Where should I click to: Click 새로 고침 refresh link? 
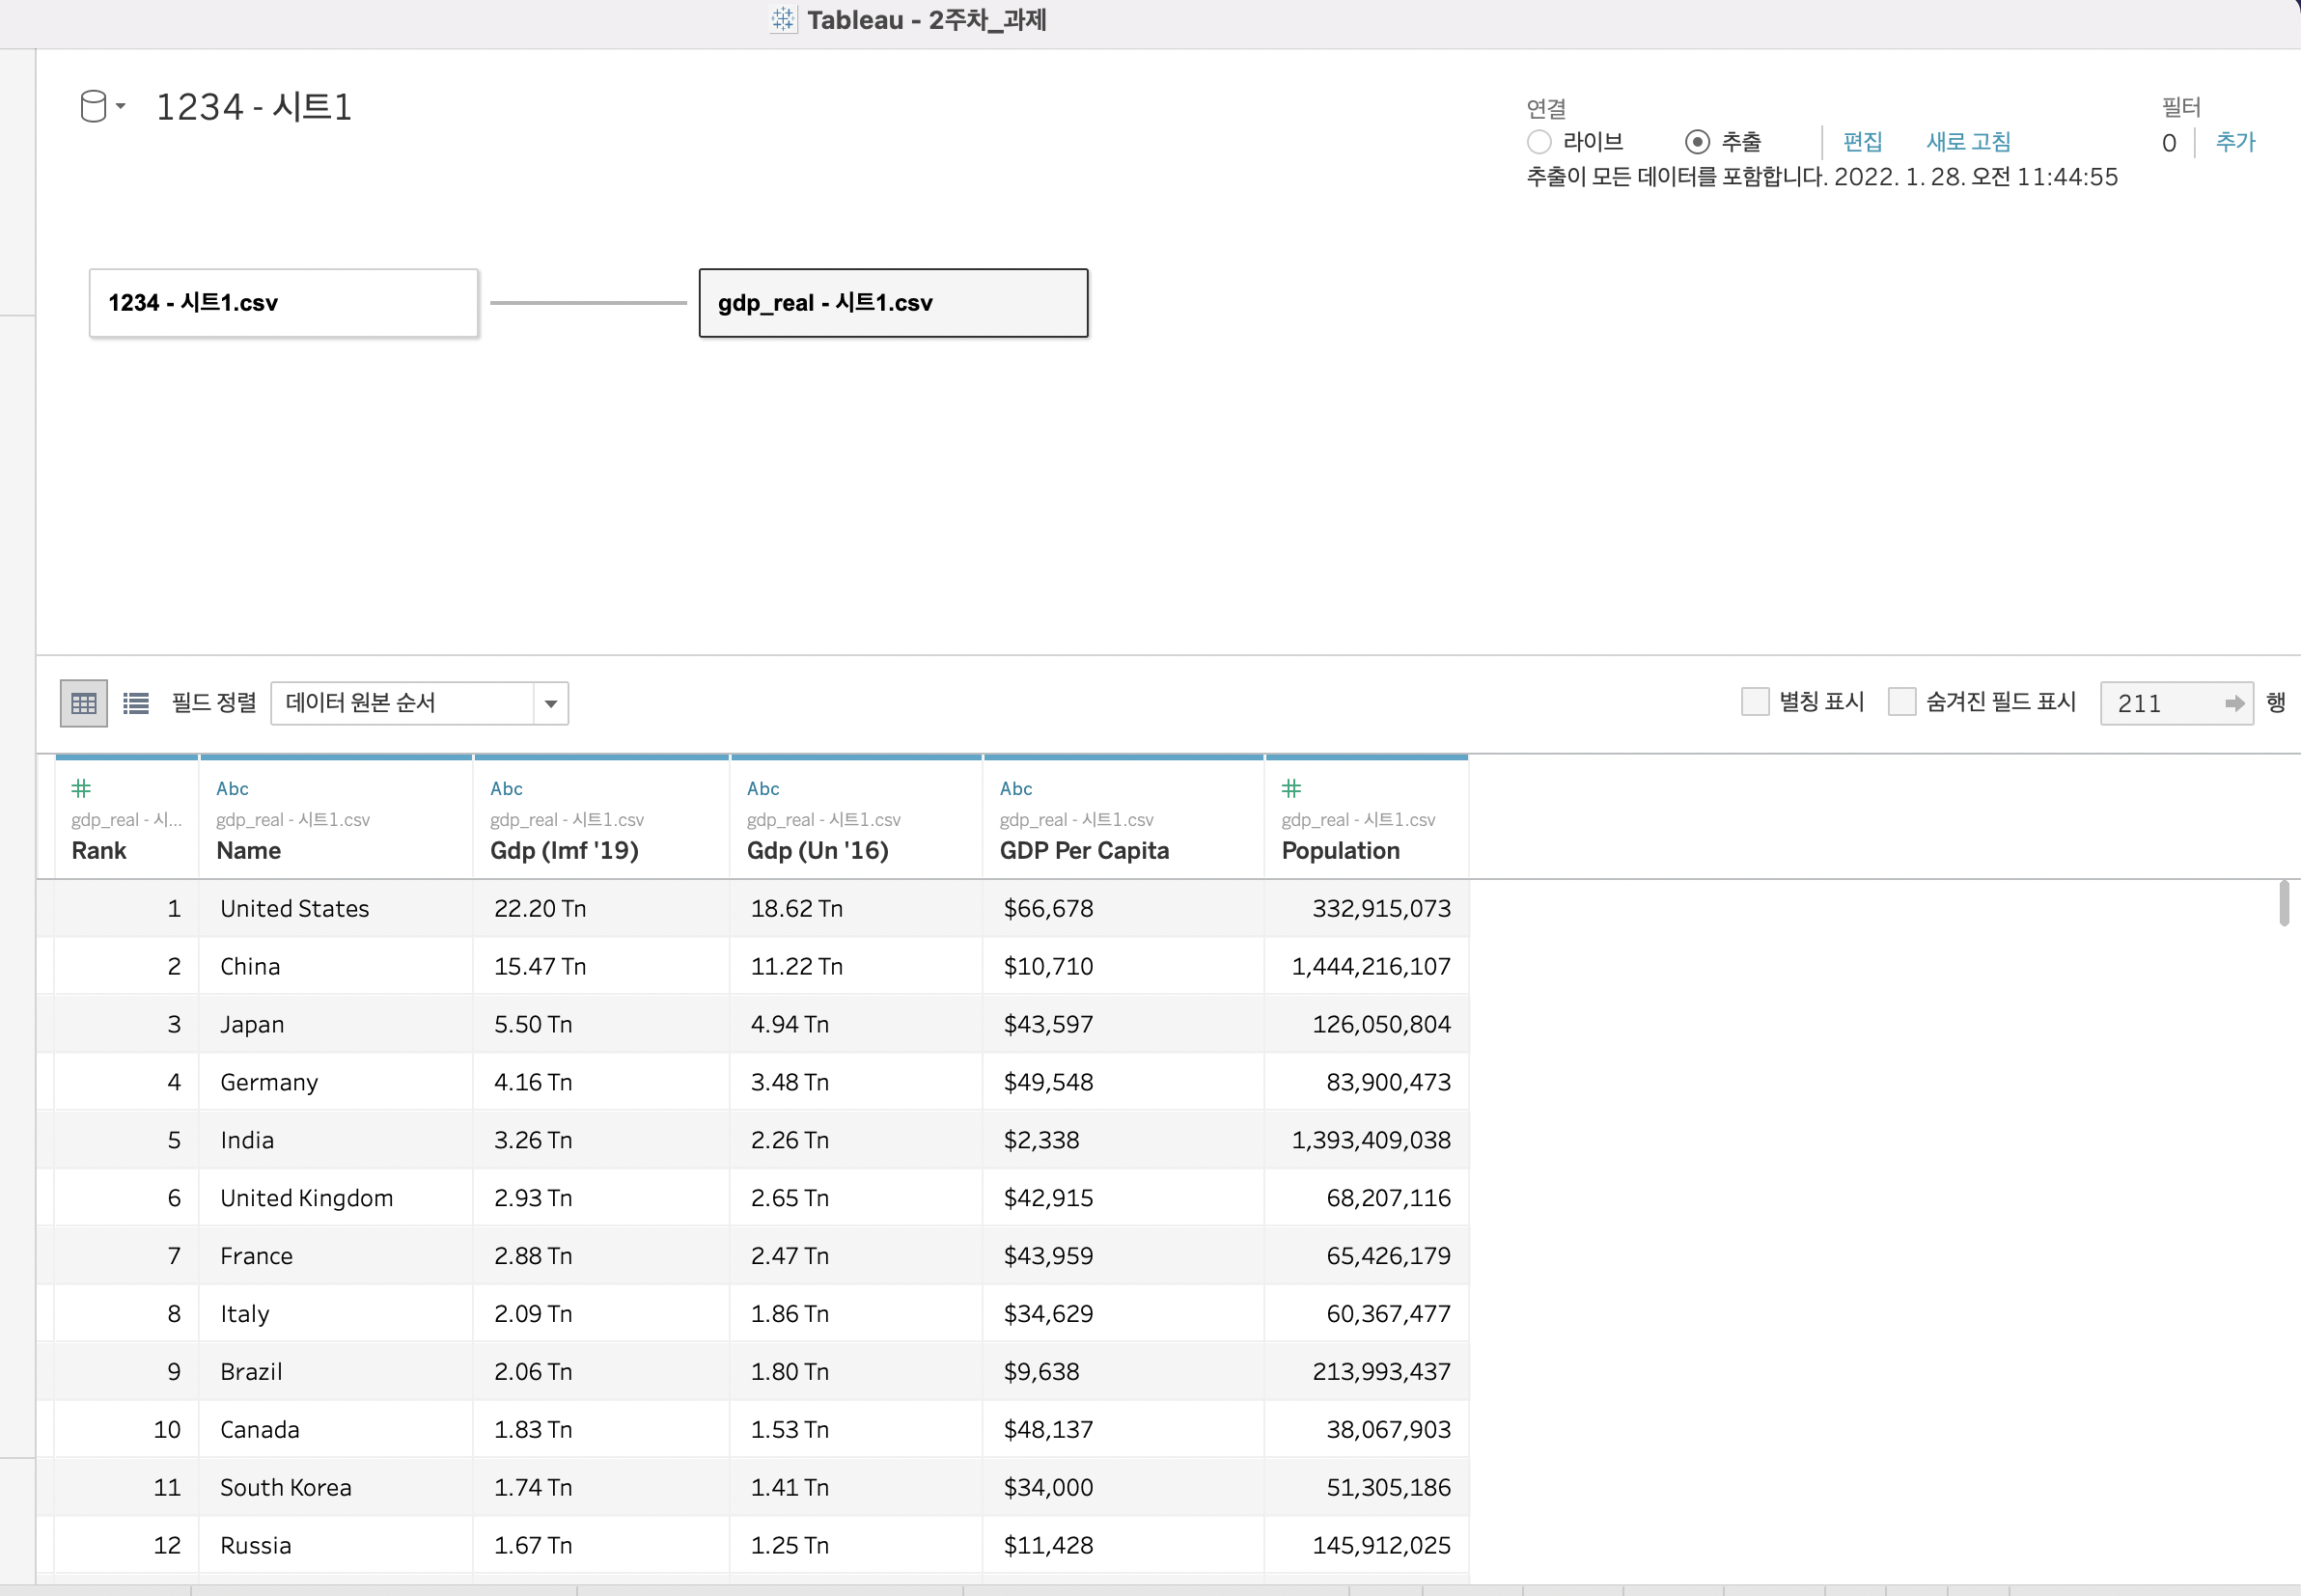[x=1968, y=142]
